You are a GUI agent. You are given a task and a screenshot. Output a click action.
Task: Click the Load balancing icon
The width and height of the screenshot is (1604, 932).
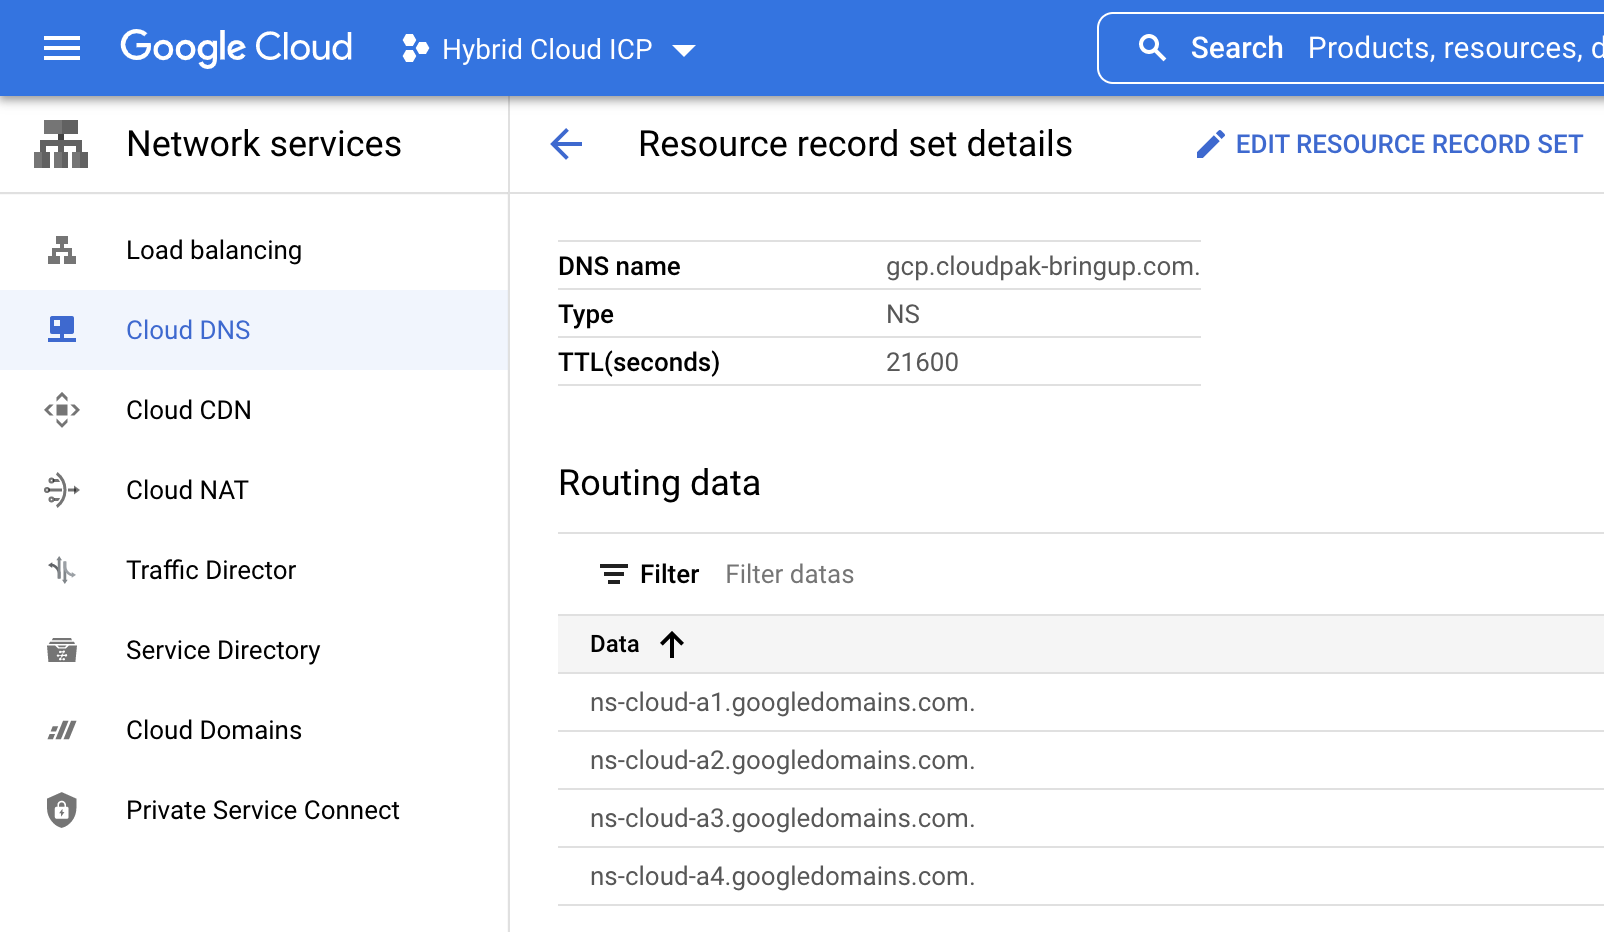pyautogui.click(x=62, y=250)
